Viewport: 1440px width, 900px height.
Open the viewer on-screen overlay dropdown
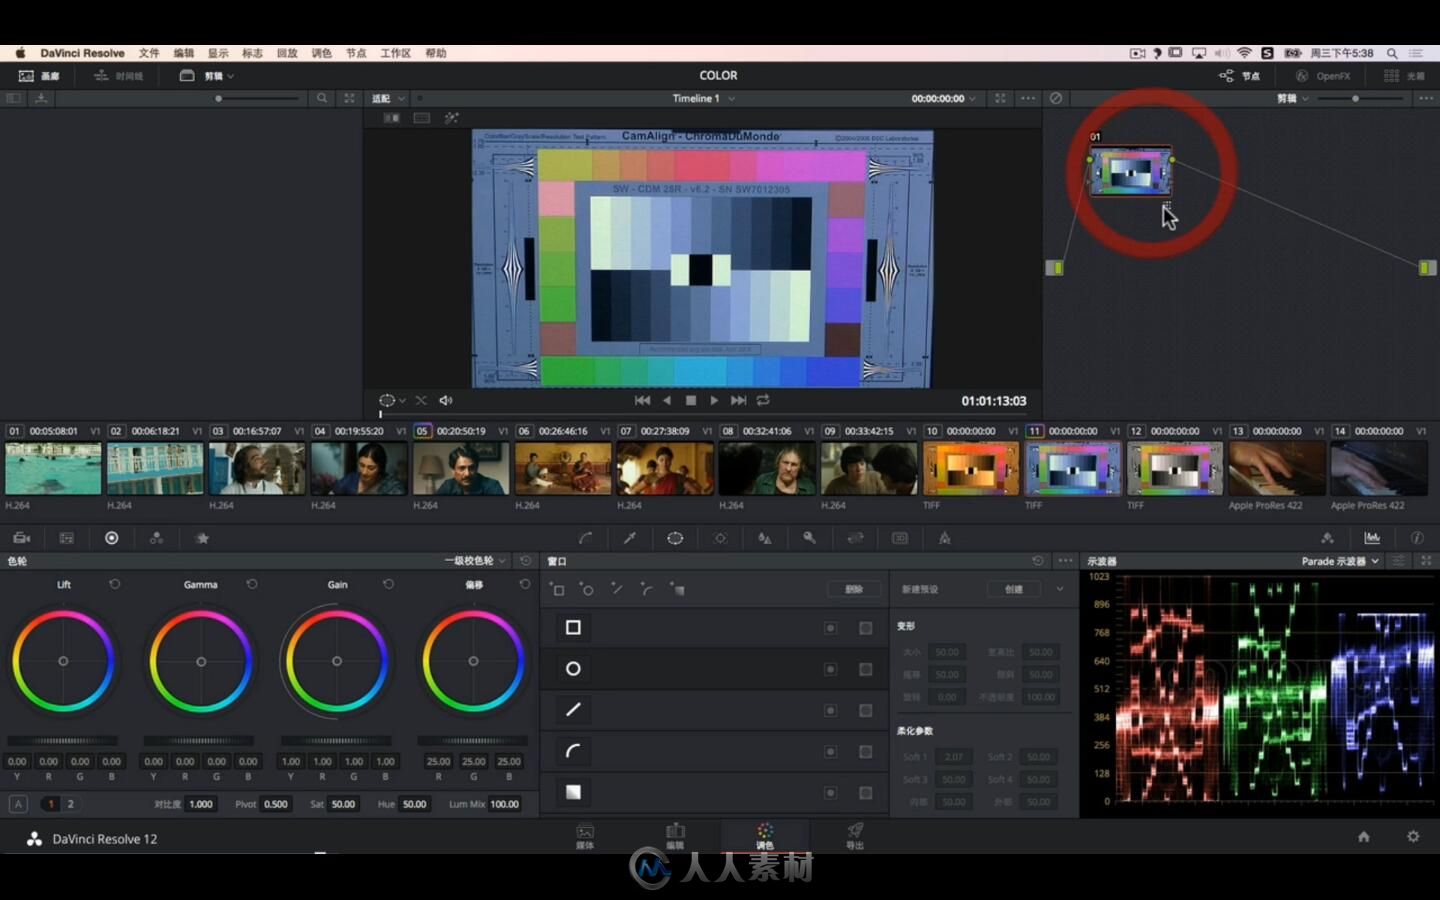391,400
